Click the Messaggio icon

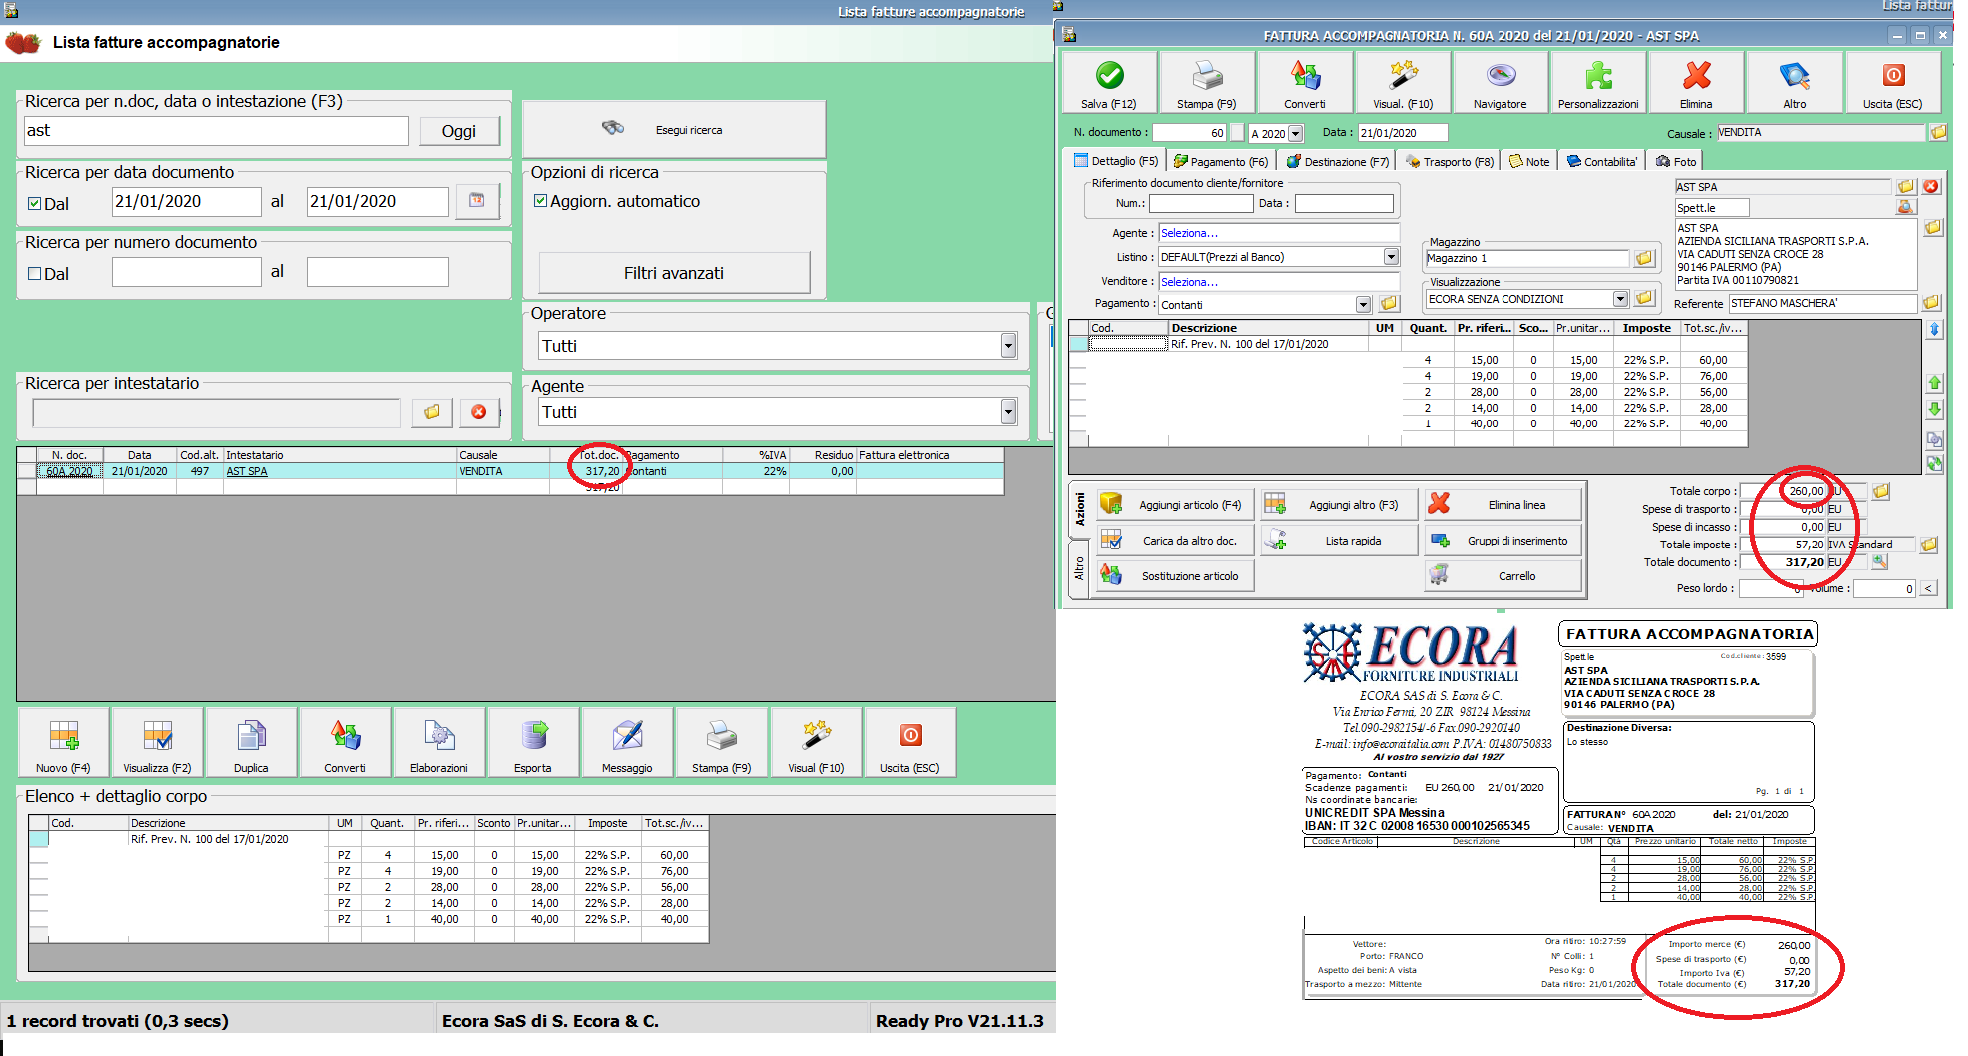(x=628, y=742)
